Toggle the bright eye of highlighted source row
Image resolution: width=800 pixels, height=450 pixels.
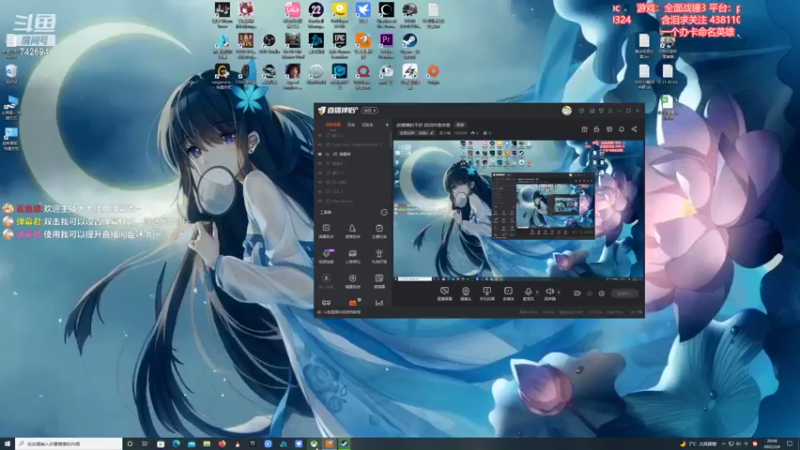[x=320, y=154]
